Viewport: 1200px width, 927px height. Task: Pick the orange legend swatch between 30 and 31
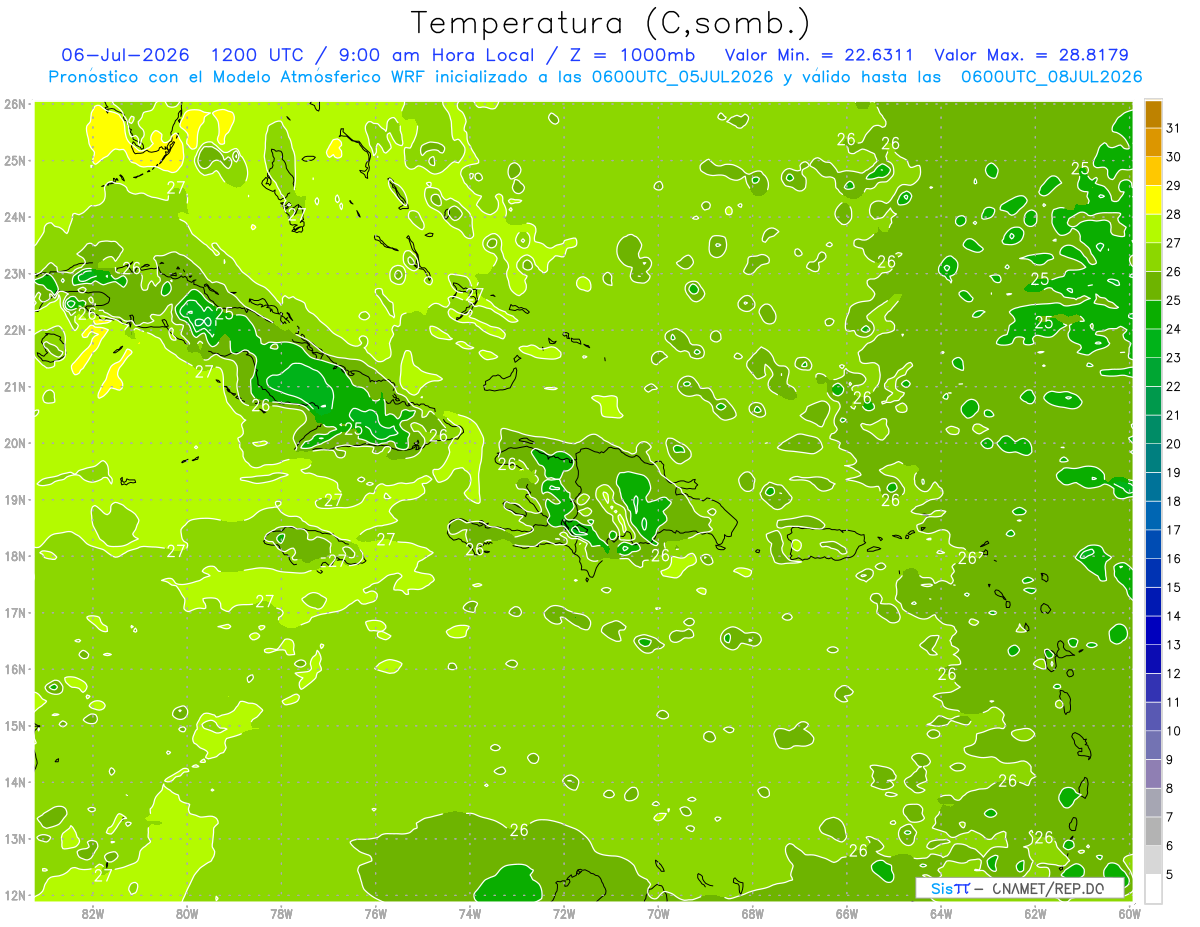1153,143
